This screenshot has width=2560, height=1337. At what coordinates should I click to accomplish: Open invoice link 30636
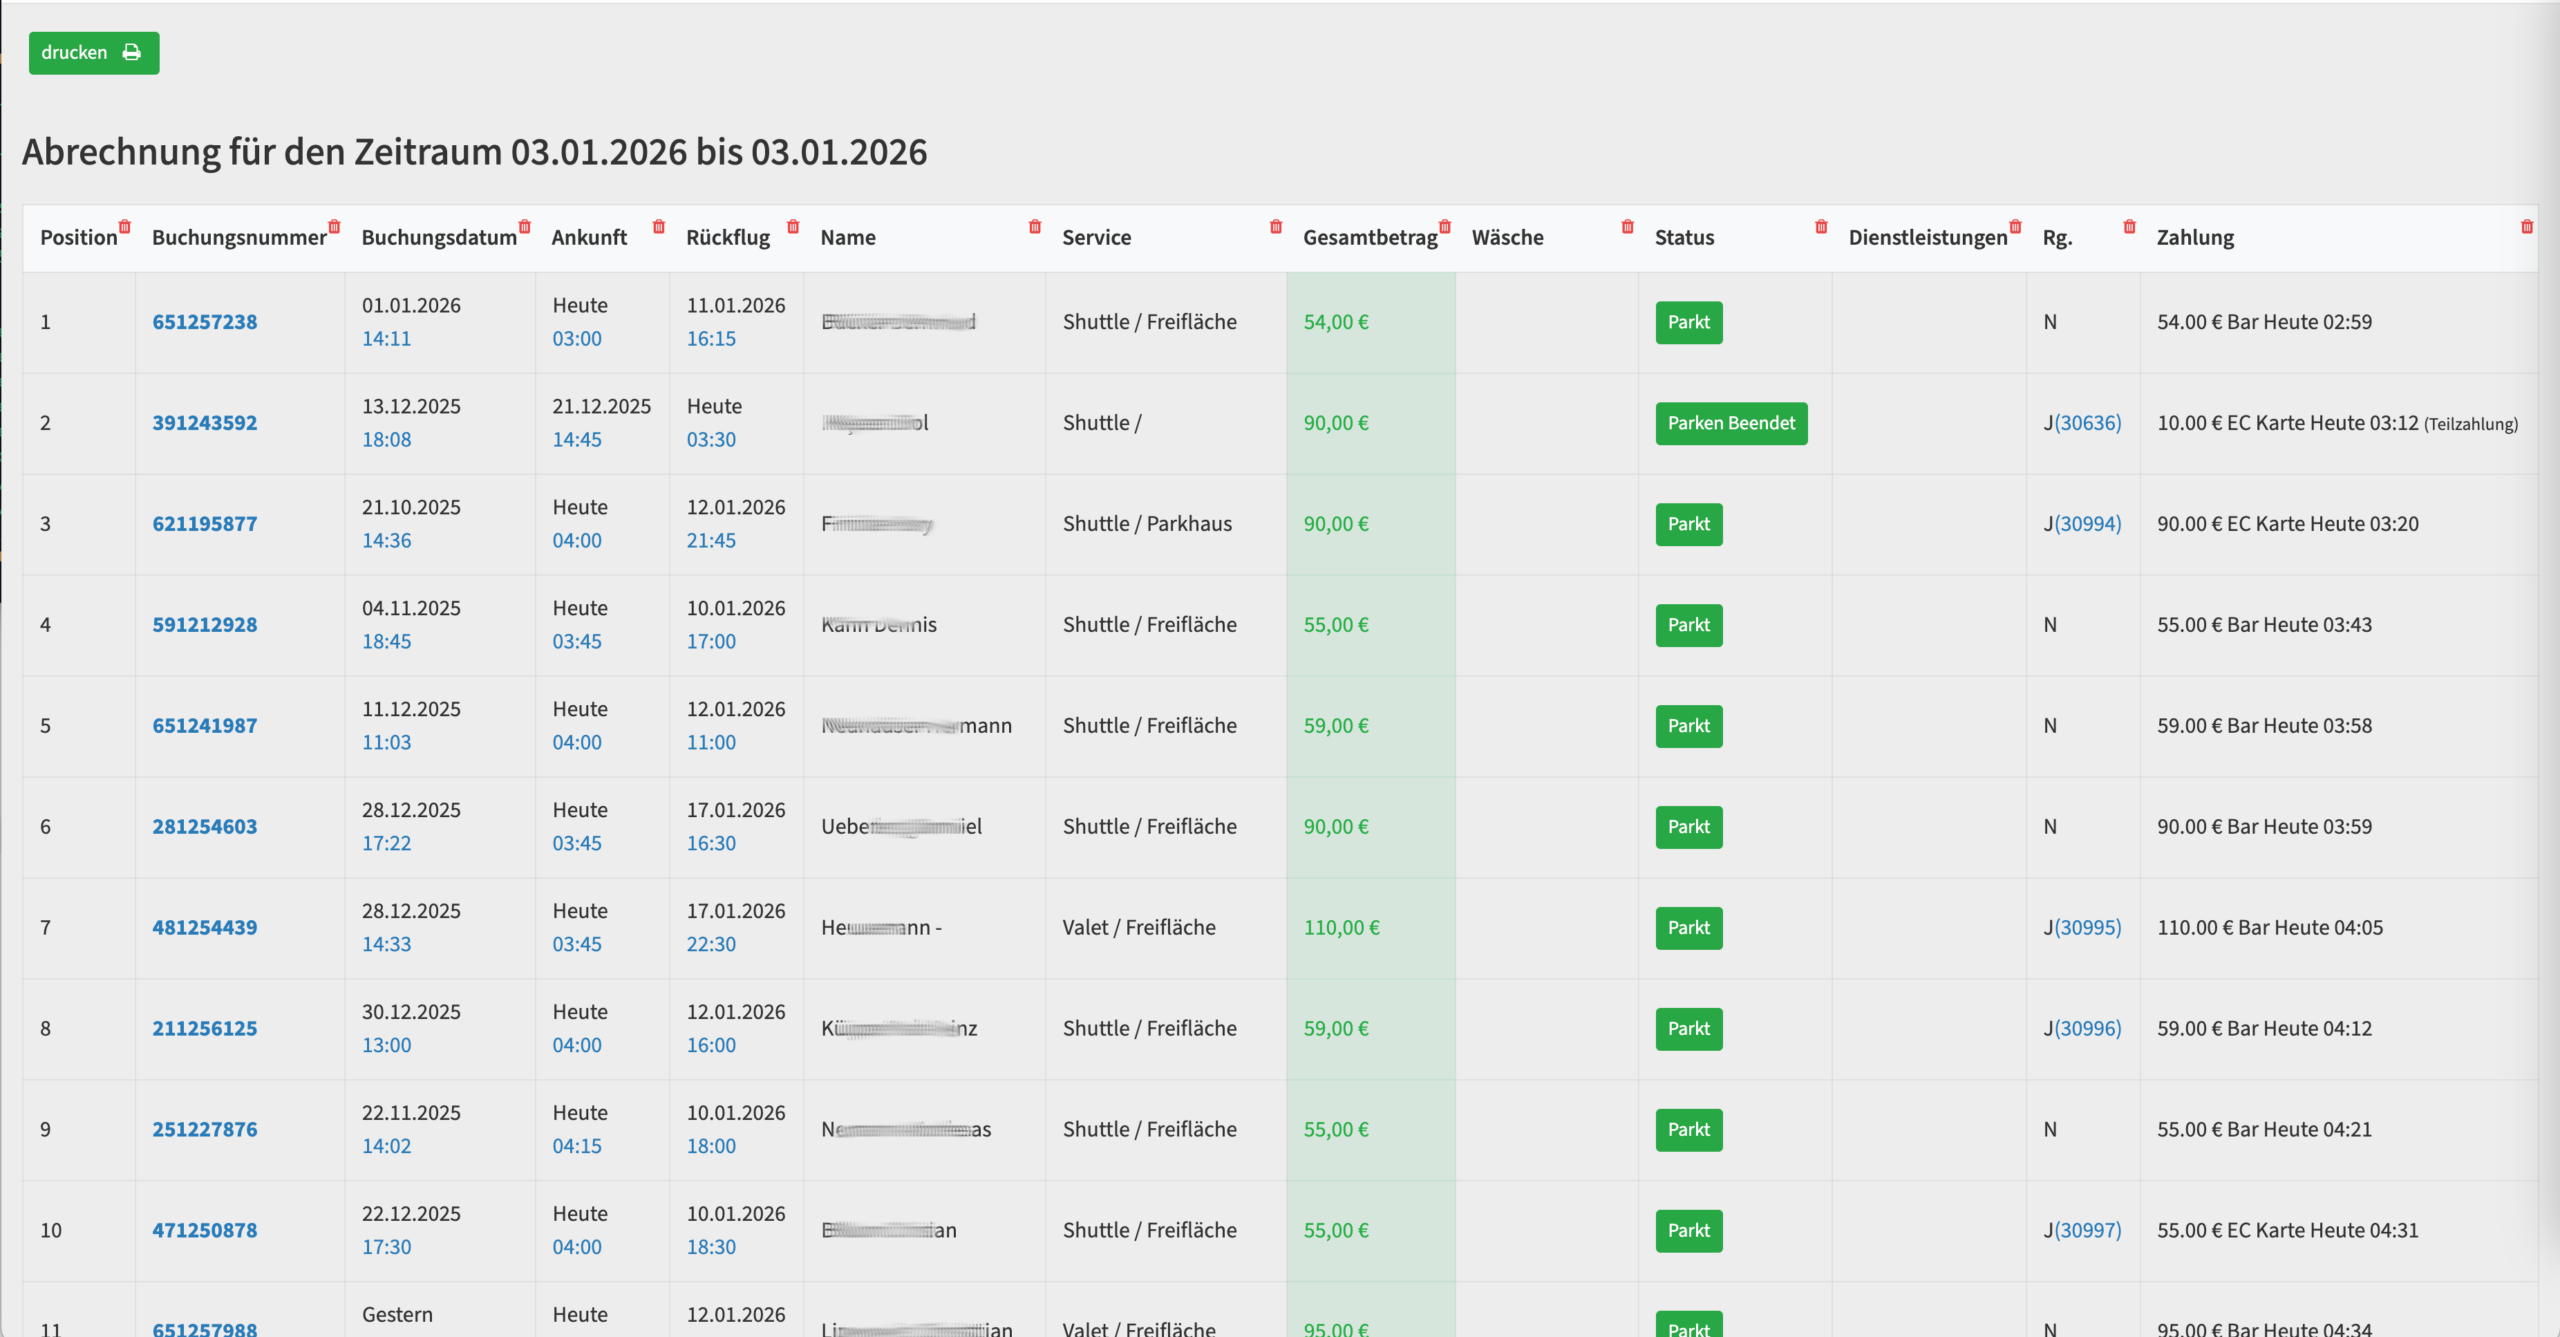pos(2088,423)
